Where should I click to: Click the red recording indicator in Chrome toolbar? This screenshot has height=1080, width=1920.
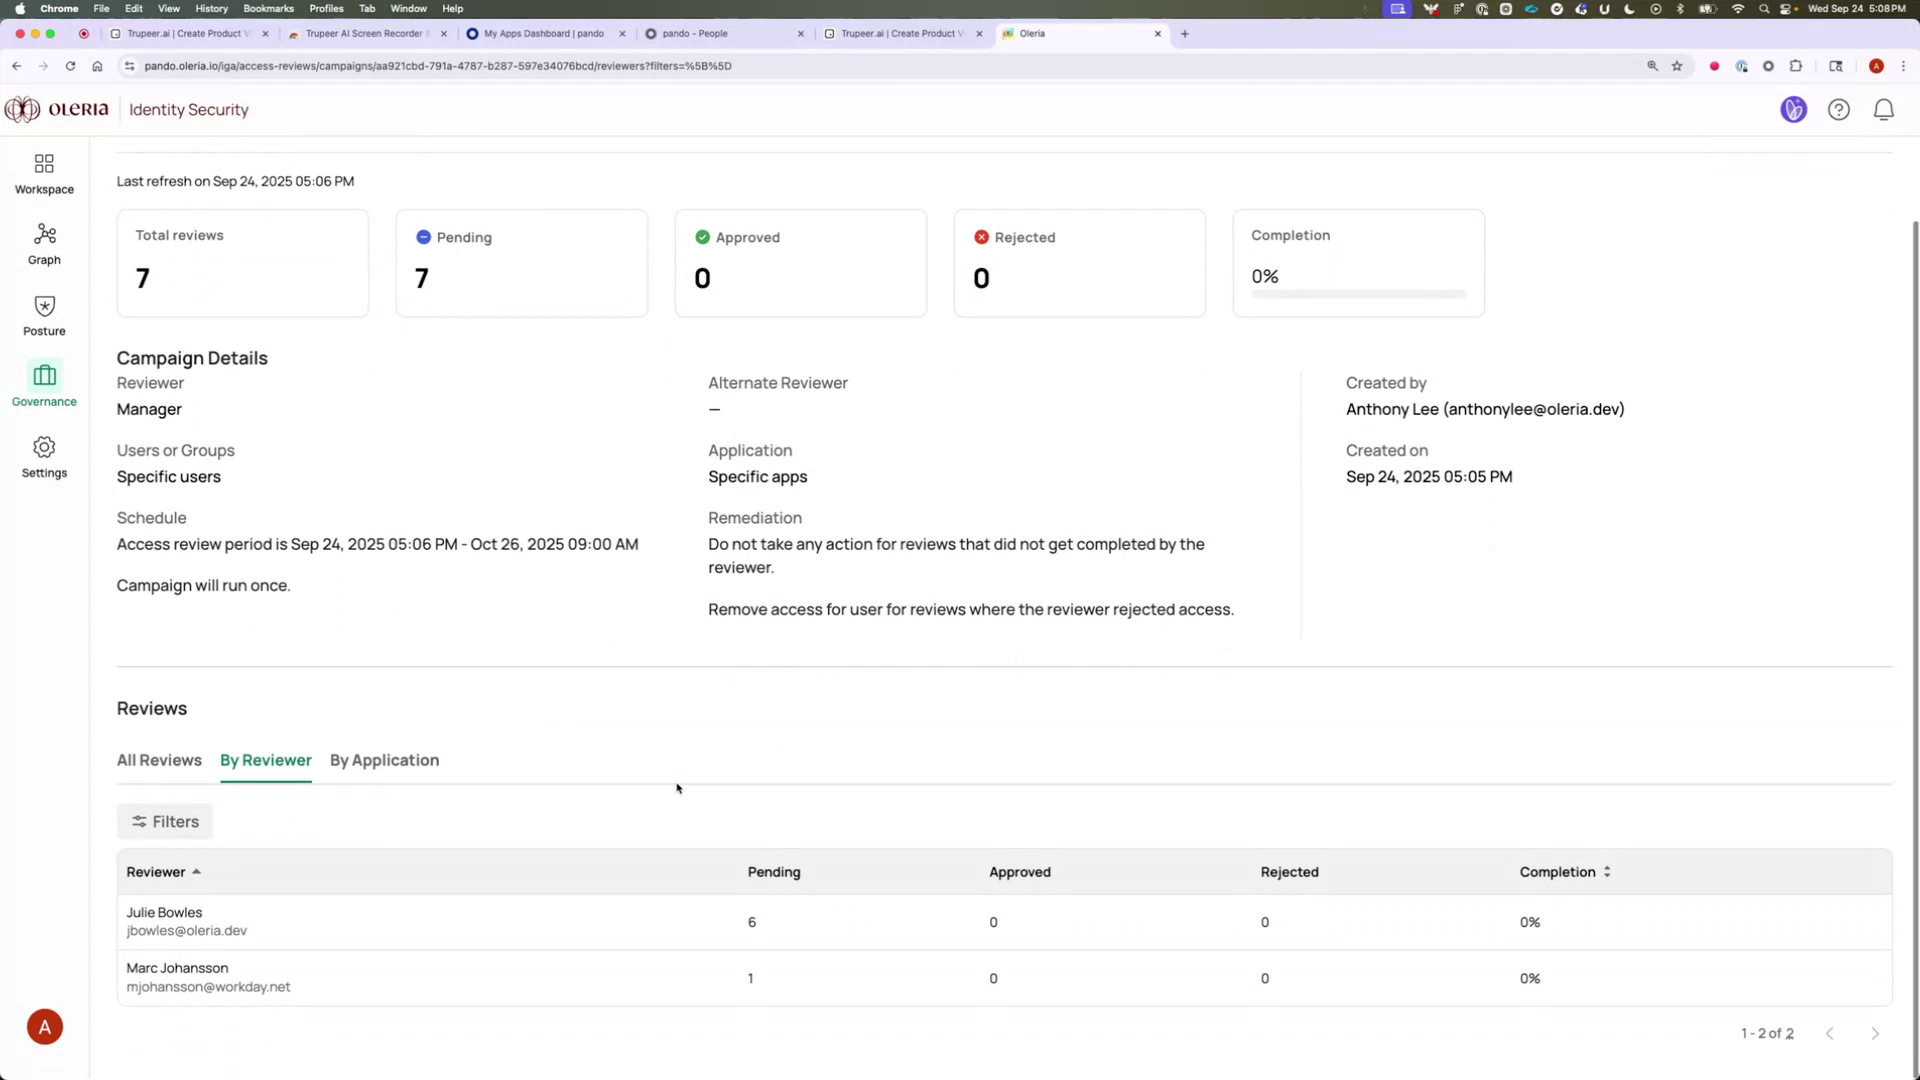tap(1715, 66)
